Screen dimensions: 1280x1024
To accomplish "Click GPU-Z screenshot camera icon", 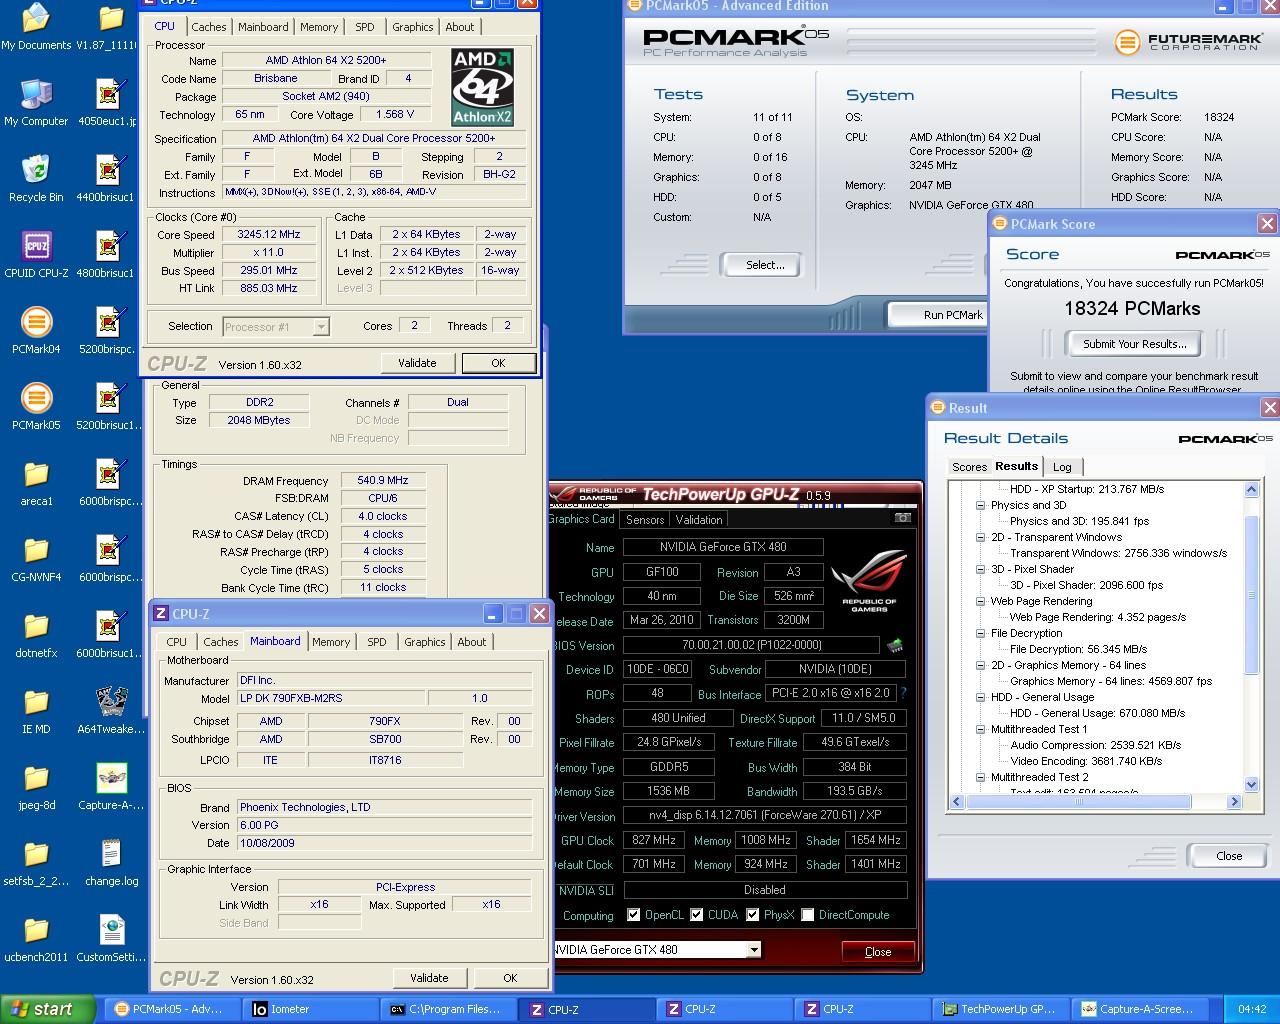I will (903, 518).
